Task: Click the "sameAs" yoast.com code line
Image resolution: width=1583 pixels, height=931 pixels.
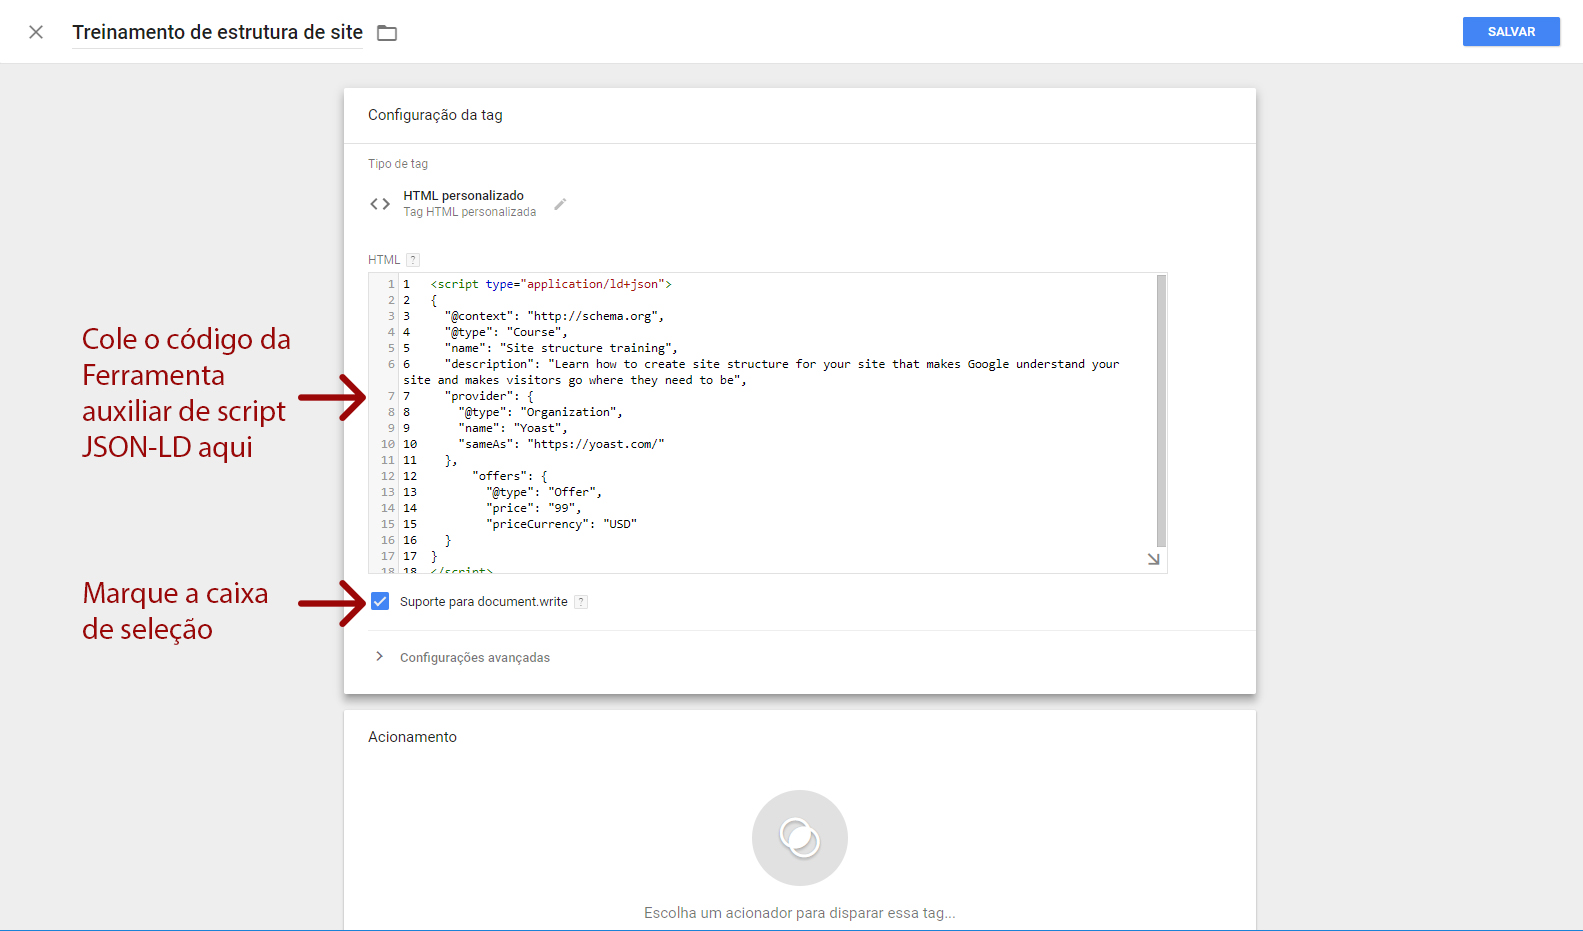Action: click(x=561, y=444)
